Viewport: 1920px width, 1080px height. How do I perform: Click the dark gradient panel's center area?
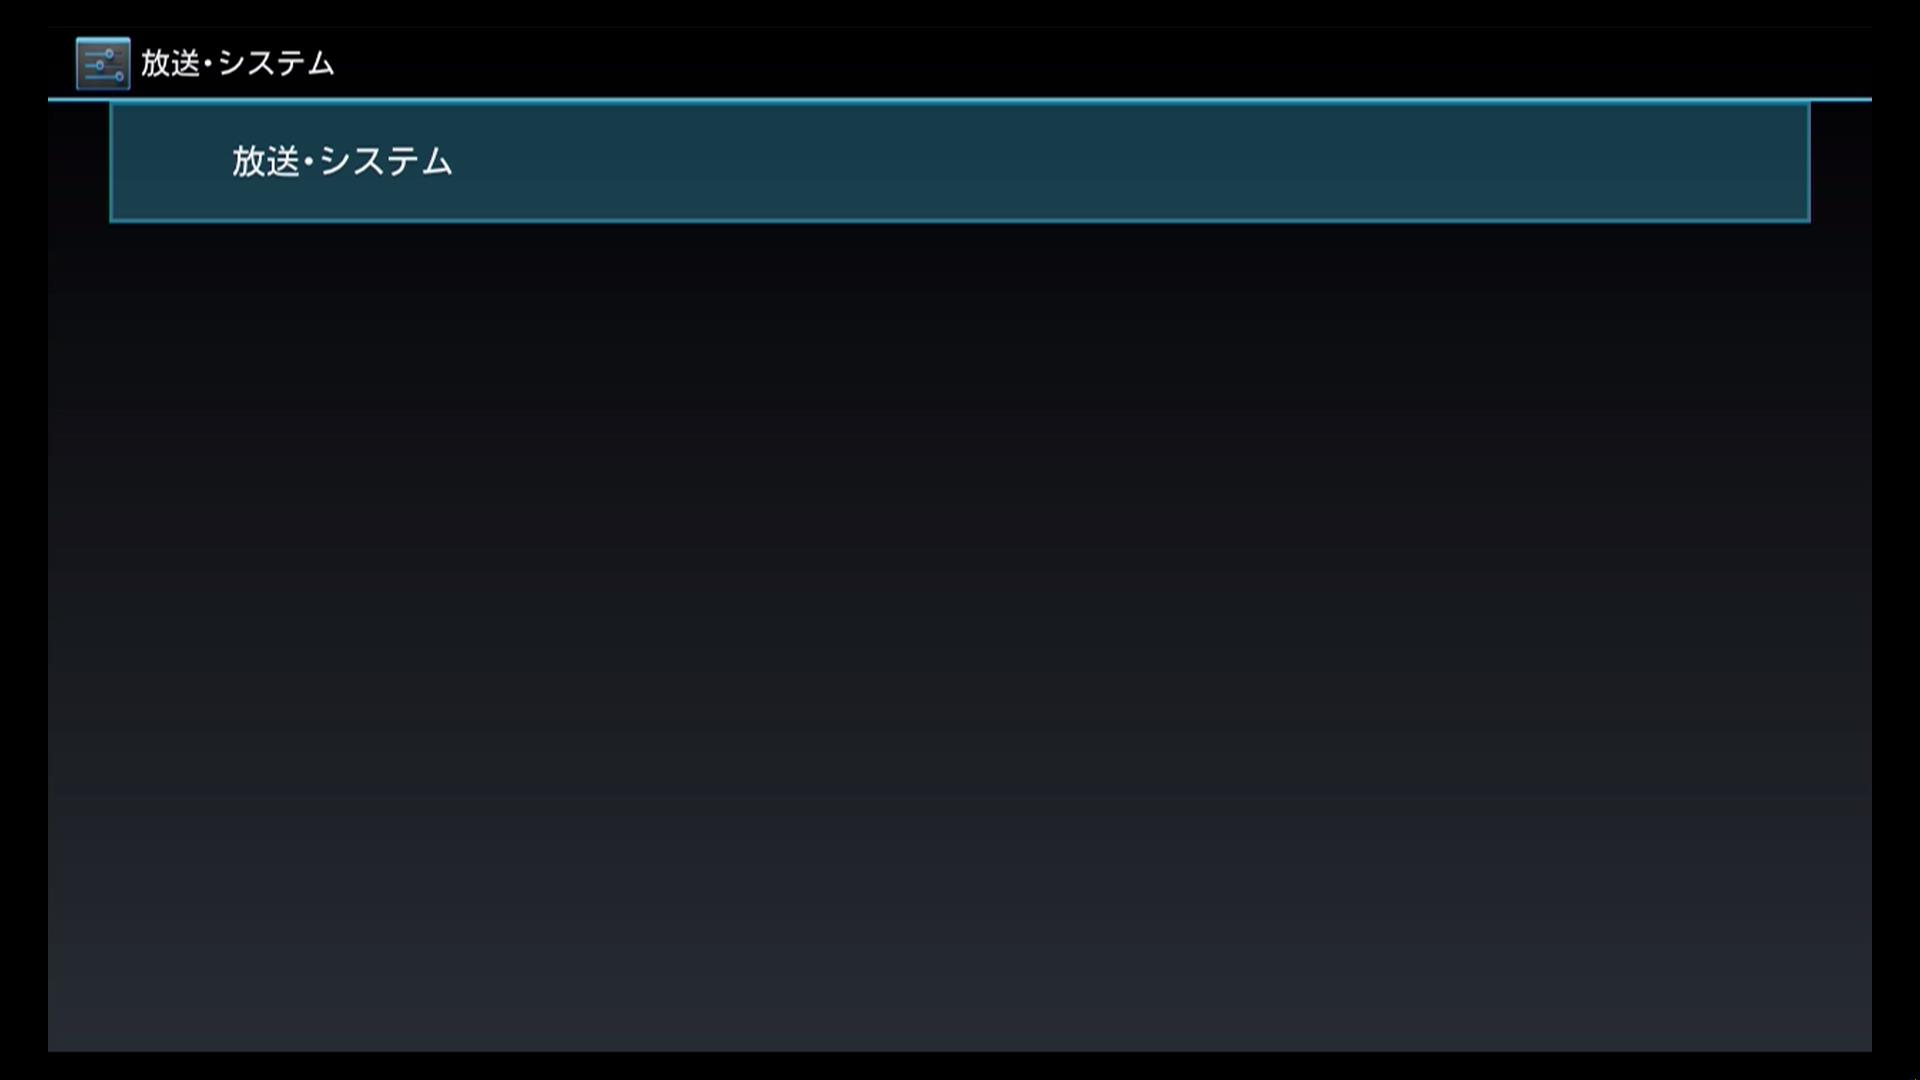click(960, 636)
